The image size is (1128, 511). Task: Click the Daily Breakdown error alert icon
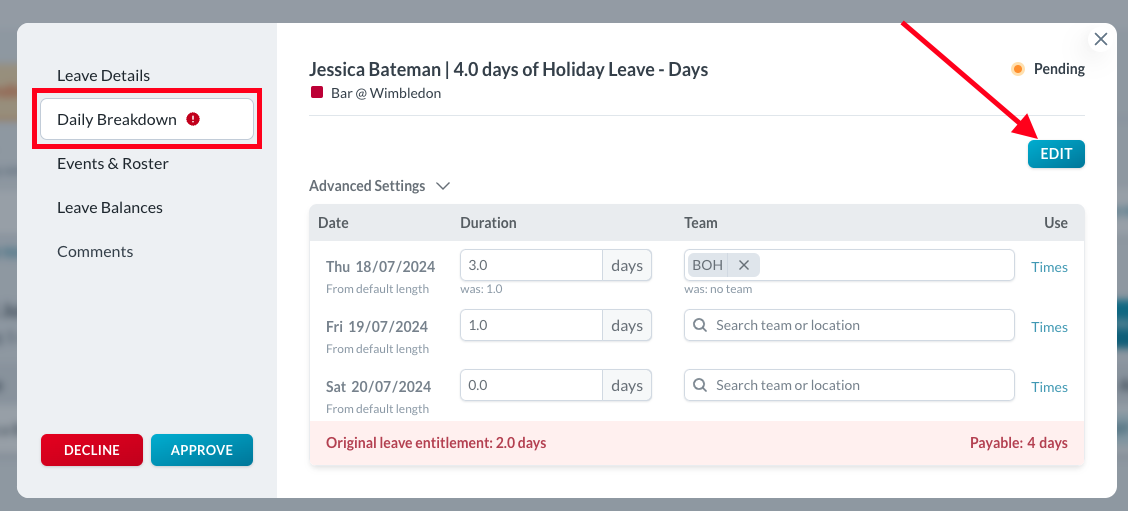pos(193,119)
